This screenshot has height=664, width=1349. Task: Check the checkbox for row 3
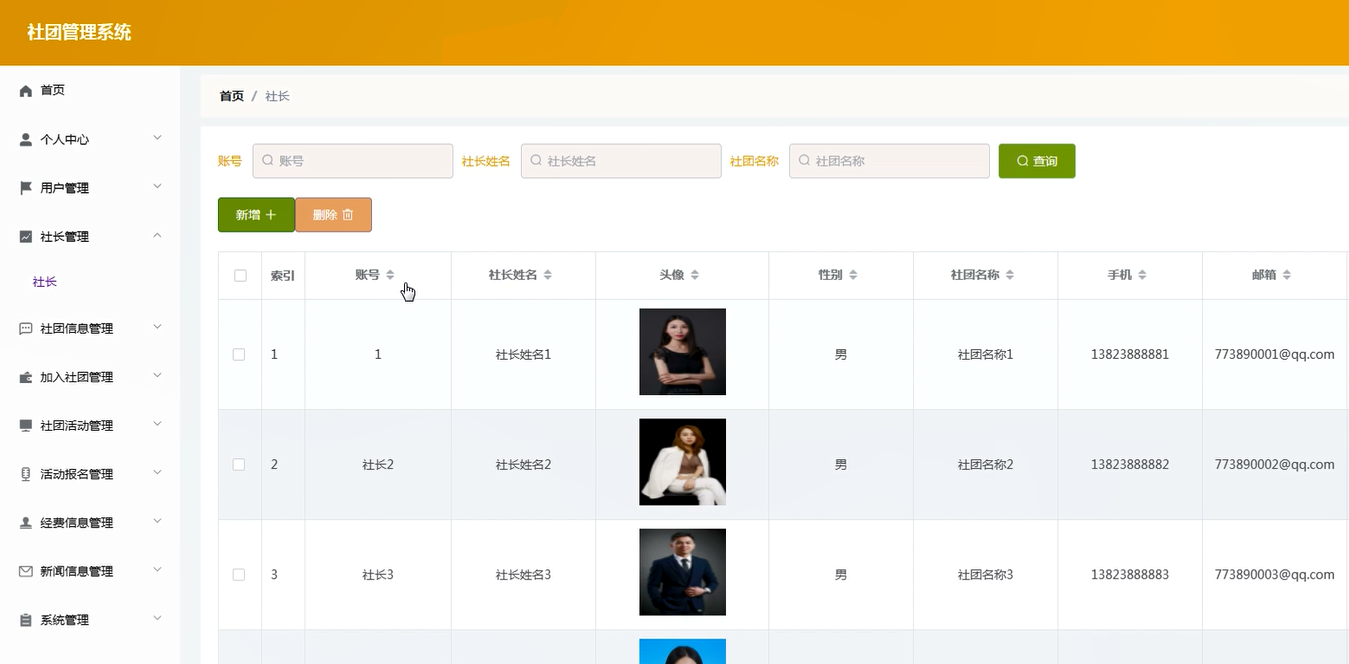click(x=239, y=575)
